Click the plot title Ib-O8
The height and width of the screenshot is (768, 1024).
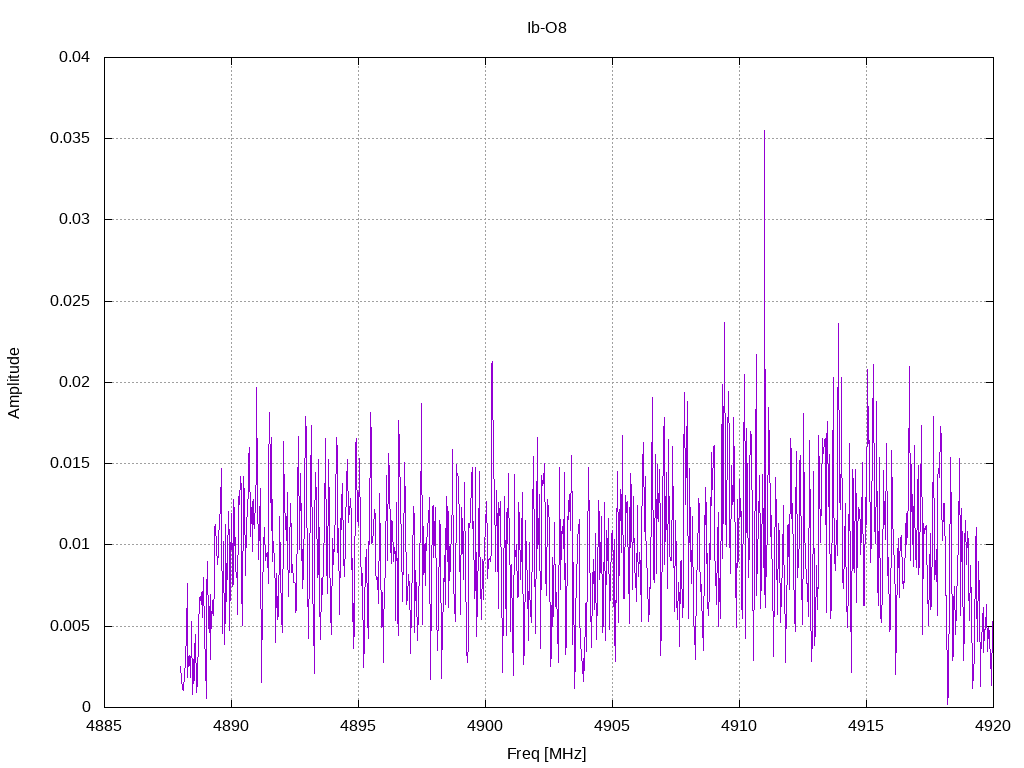[x=547, y=27]
